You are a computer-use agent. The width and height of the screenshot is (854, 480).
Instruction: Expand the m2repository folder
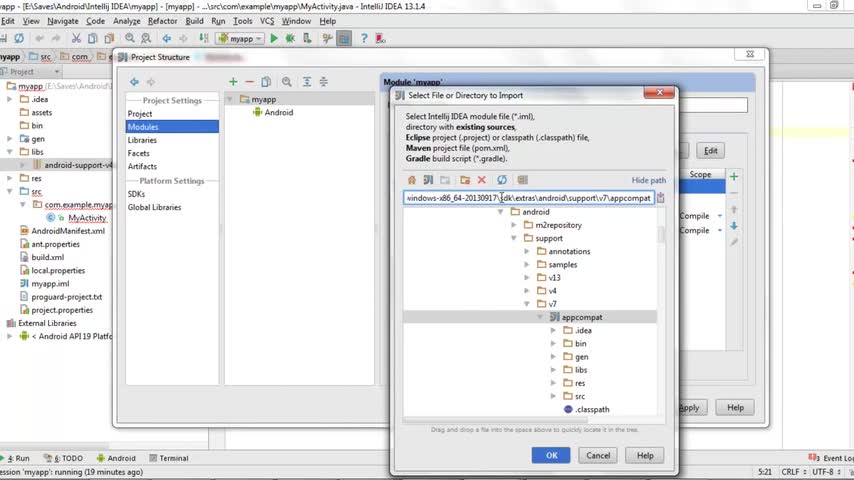(514, 225)
